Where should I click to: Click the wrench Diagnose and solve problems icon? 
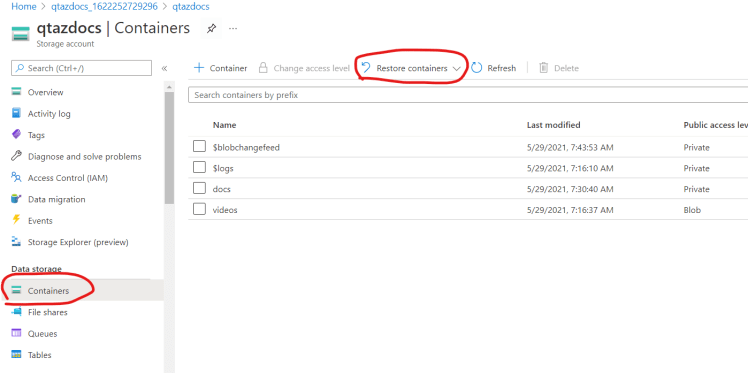click(17, 156)
